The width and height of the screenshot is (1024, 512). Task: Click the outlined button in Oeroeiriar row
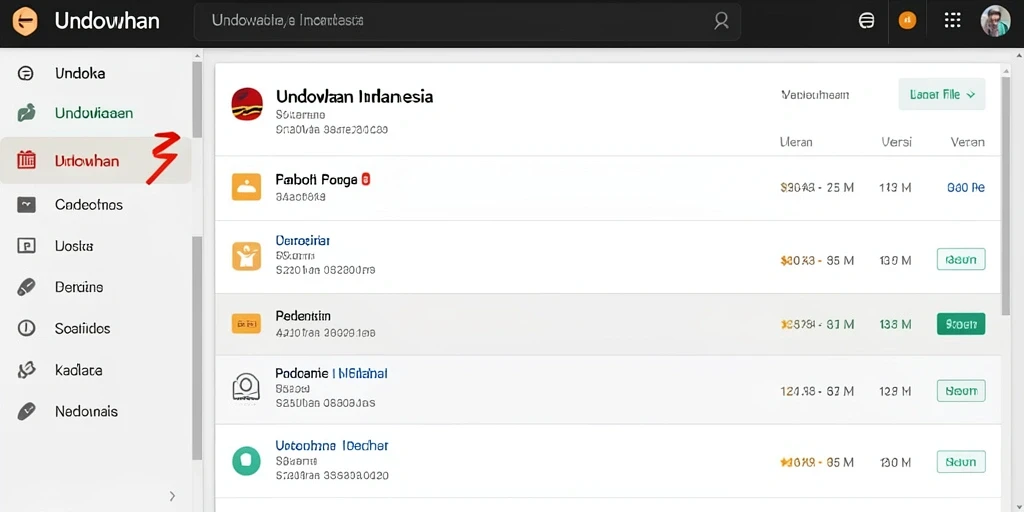pyautogui.click(x=961, y=259)
